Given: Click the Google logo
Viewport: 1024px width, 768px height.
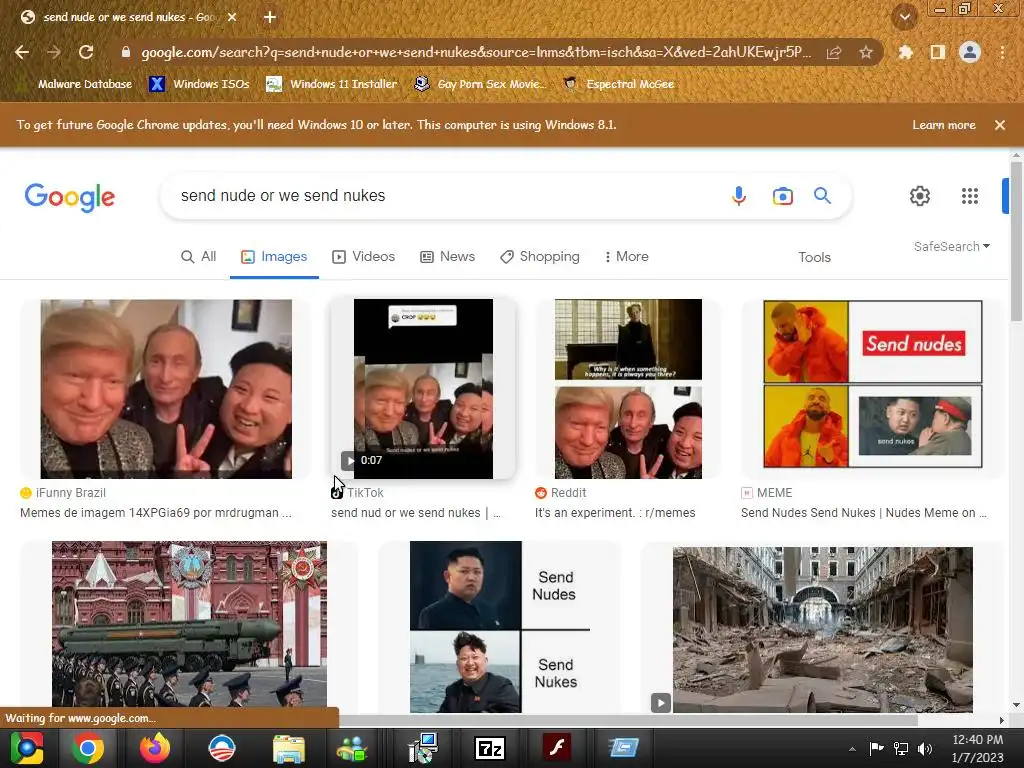Looking at the screenshot, I should tap(70, 197).
